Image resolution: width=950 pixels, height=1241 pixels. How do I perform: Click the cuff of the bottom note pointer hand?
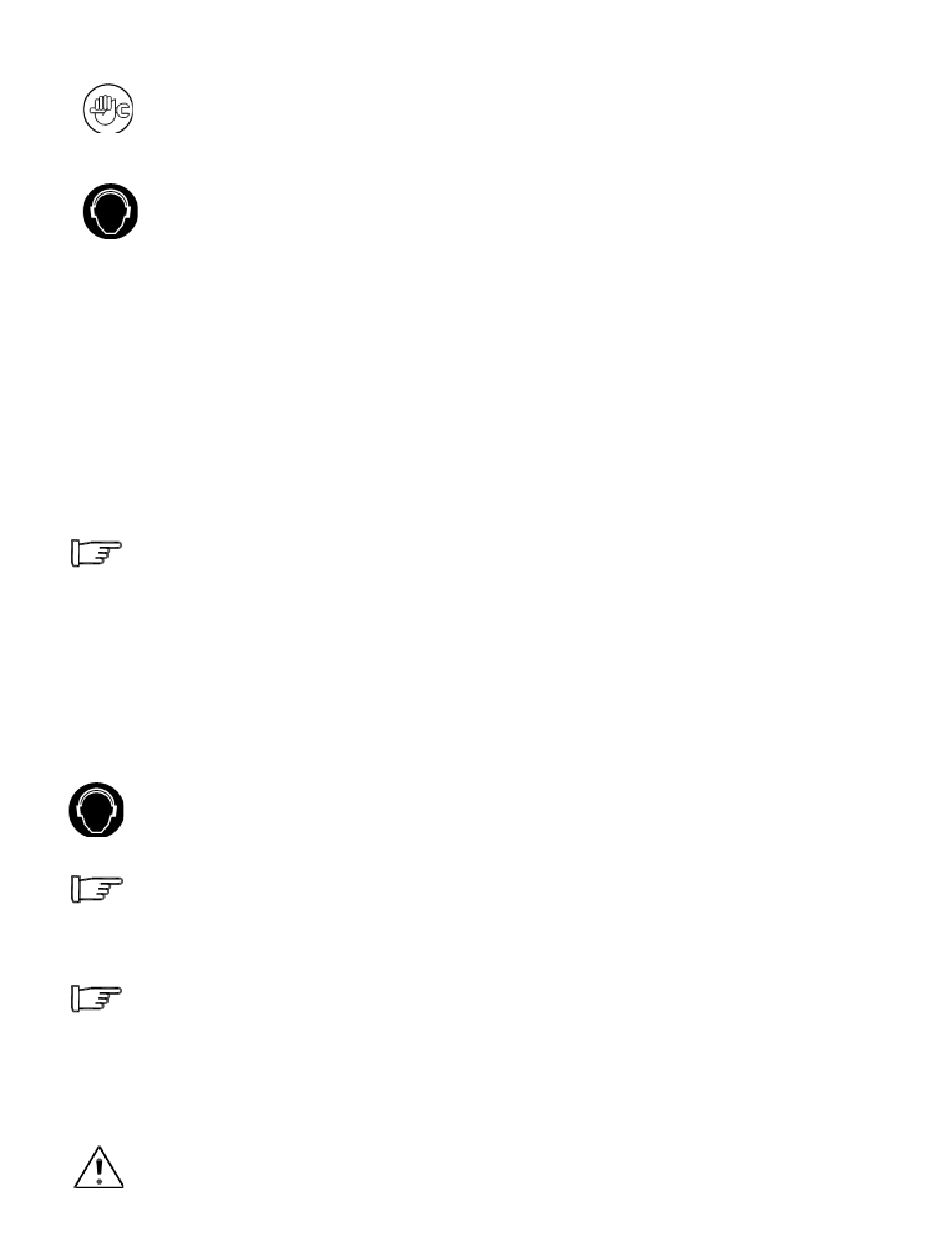tap(75, 999)
